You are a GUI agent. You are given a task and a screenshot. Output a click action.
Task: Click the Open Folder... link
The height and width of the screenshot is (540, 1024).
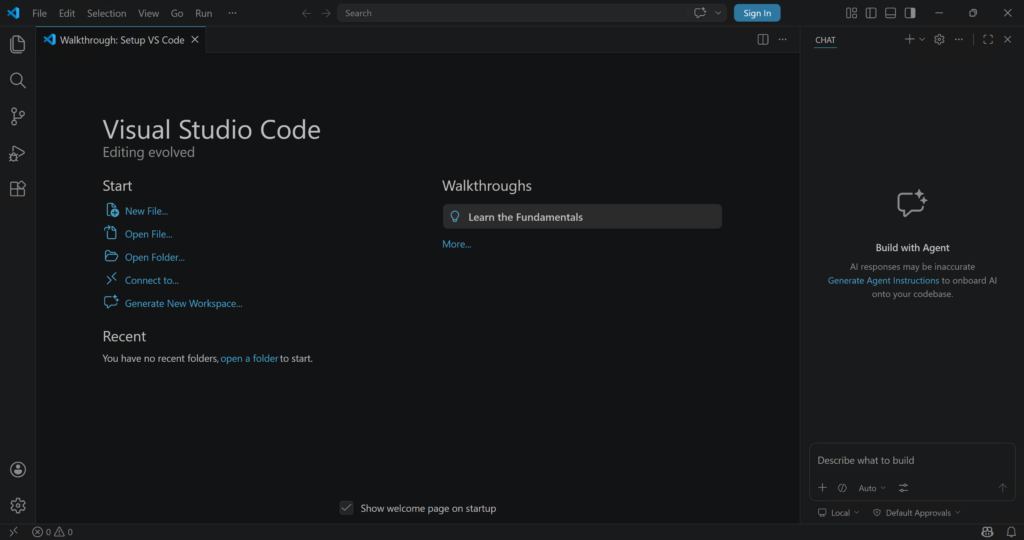[155, 257]
